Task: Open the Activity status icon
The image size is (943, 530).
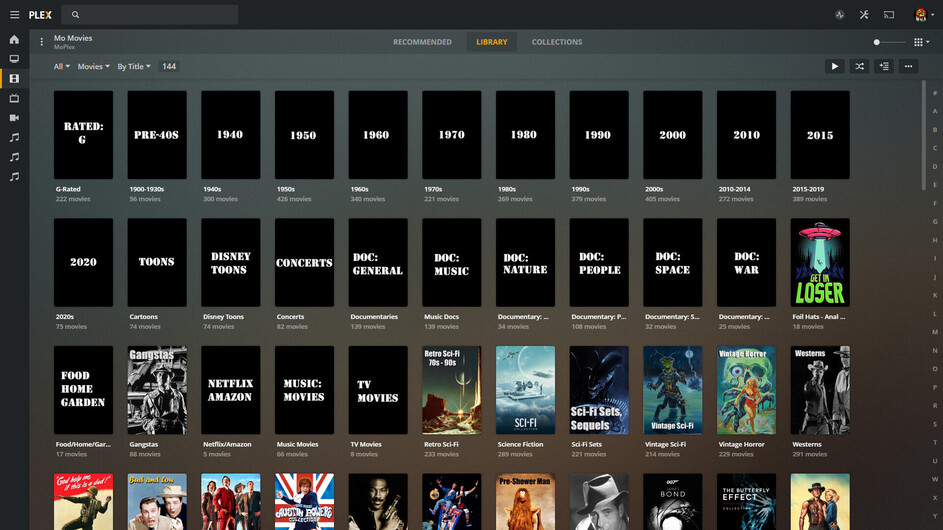Action: pyautogui.click(x=840, y=14)
